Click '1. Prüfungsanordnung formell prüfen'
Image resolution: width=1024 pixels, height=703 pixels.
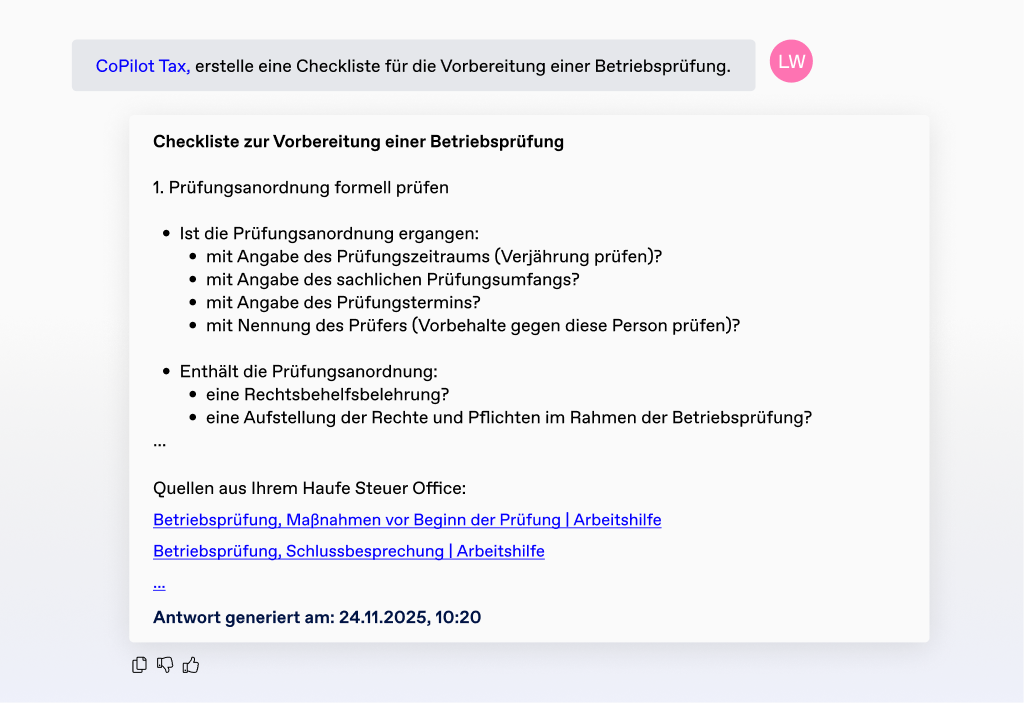[x=301, y=188]
